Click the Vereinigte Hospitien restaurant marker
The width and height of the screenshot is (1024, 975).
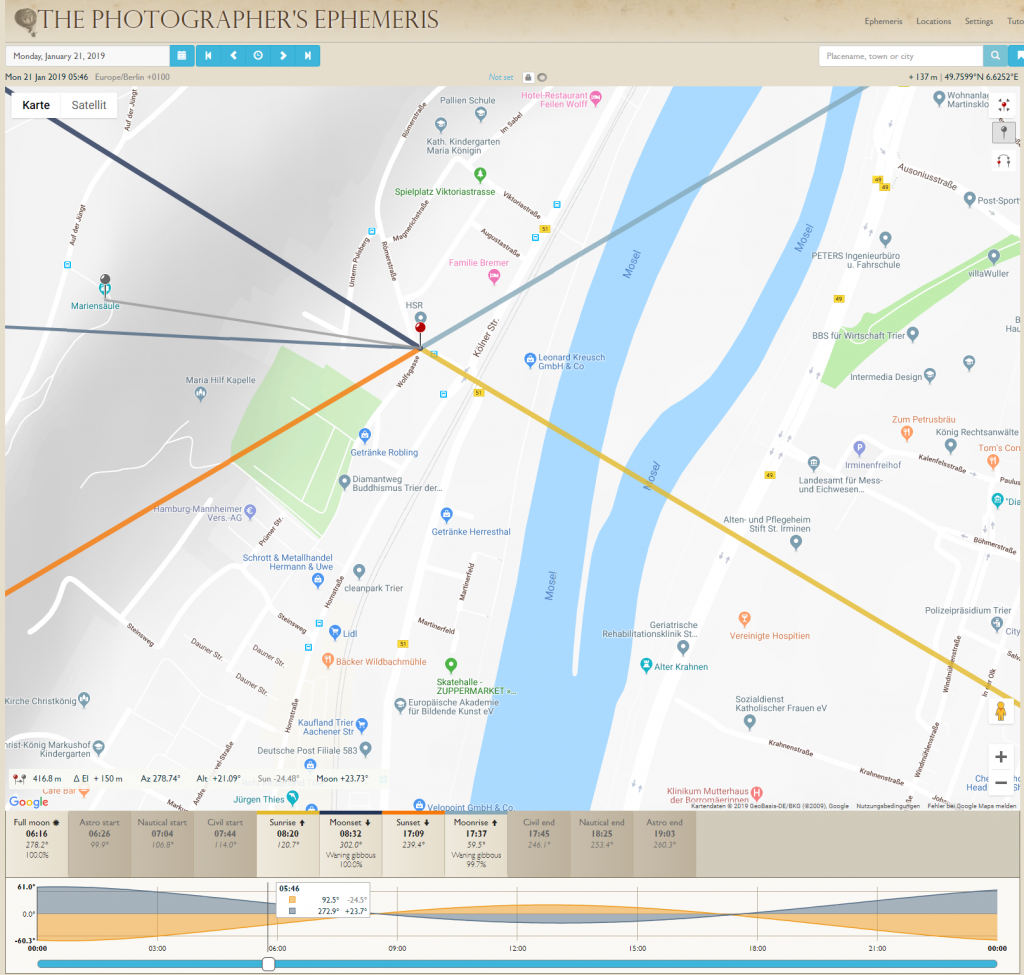(744, 618)
